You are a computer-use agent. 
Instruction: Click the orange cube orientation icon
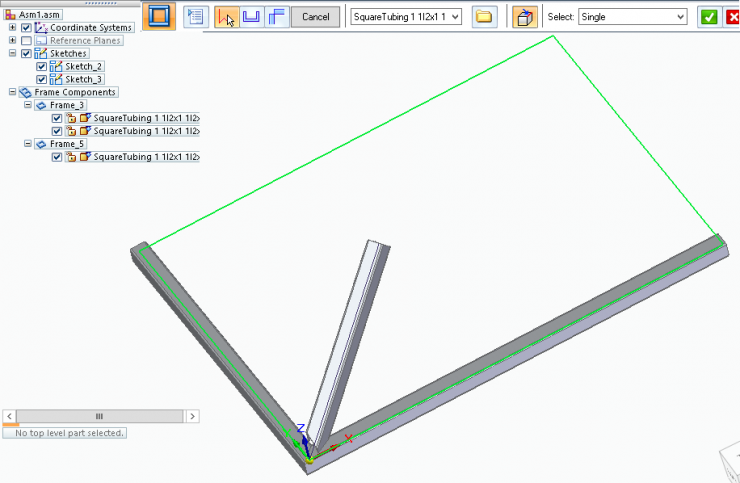pos(524,17)
